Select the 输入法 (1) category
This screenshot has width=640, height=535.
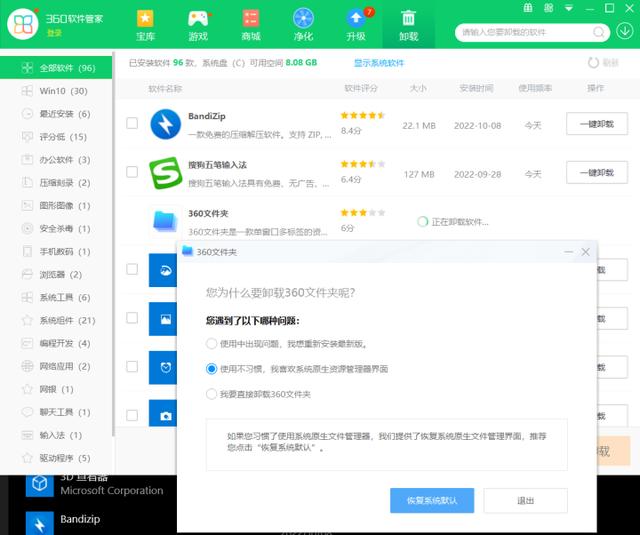(56, 435)
